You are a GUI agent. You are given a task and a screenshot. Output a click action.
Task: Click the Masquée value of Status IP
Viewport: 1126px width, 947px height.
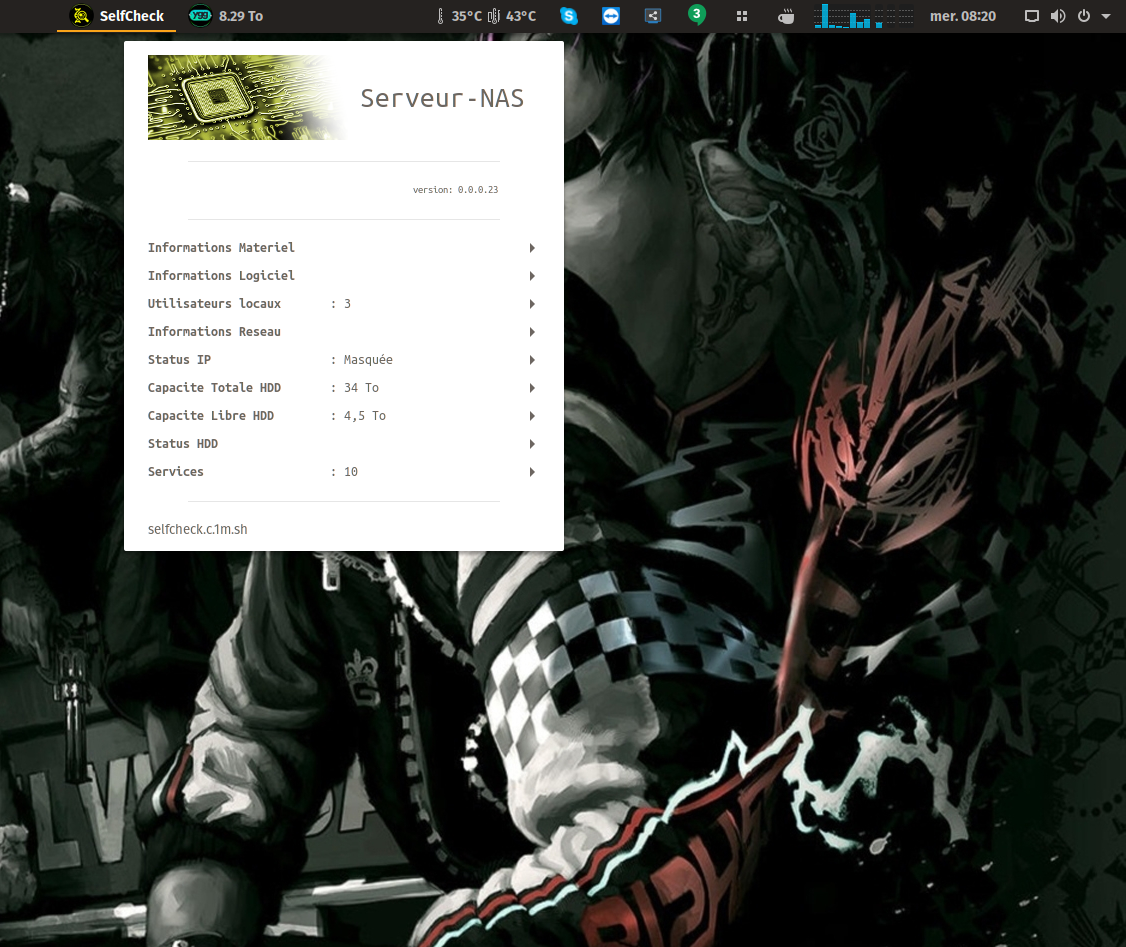coord(368,360)
